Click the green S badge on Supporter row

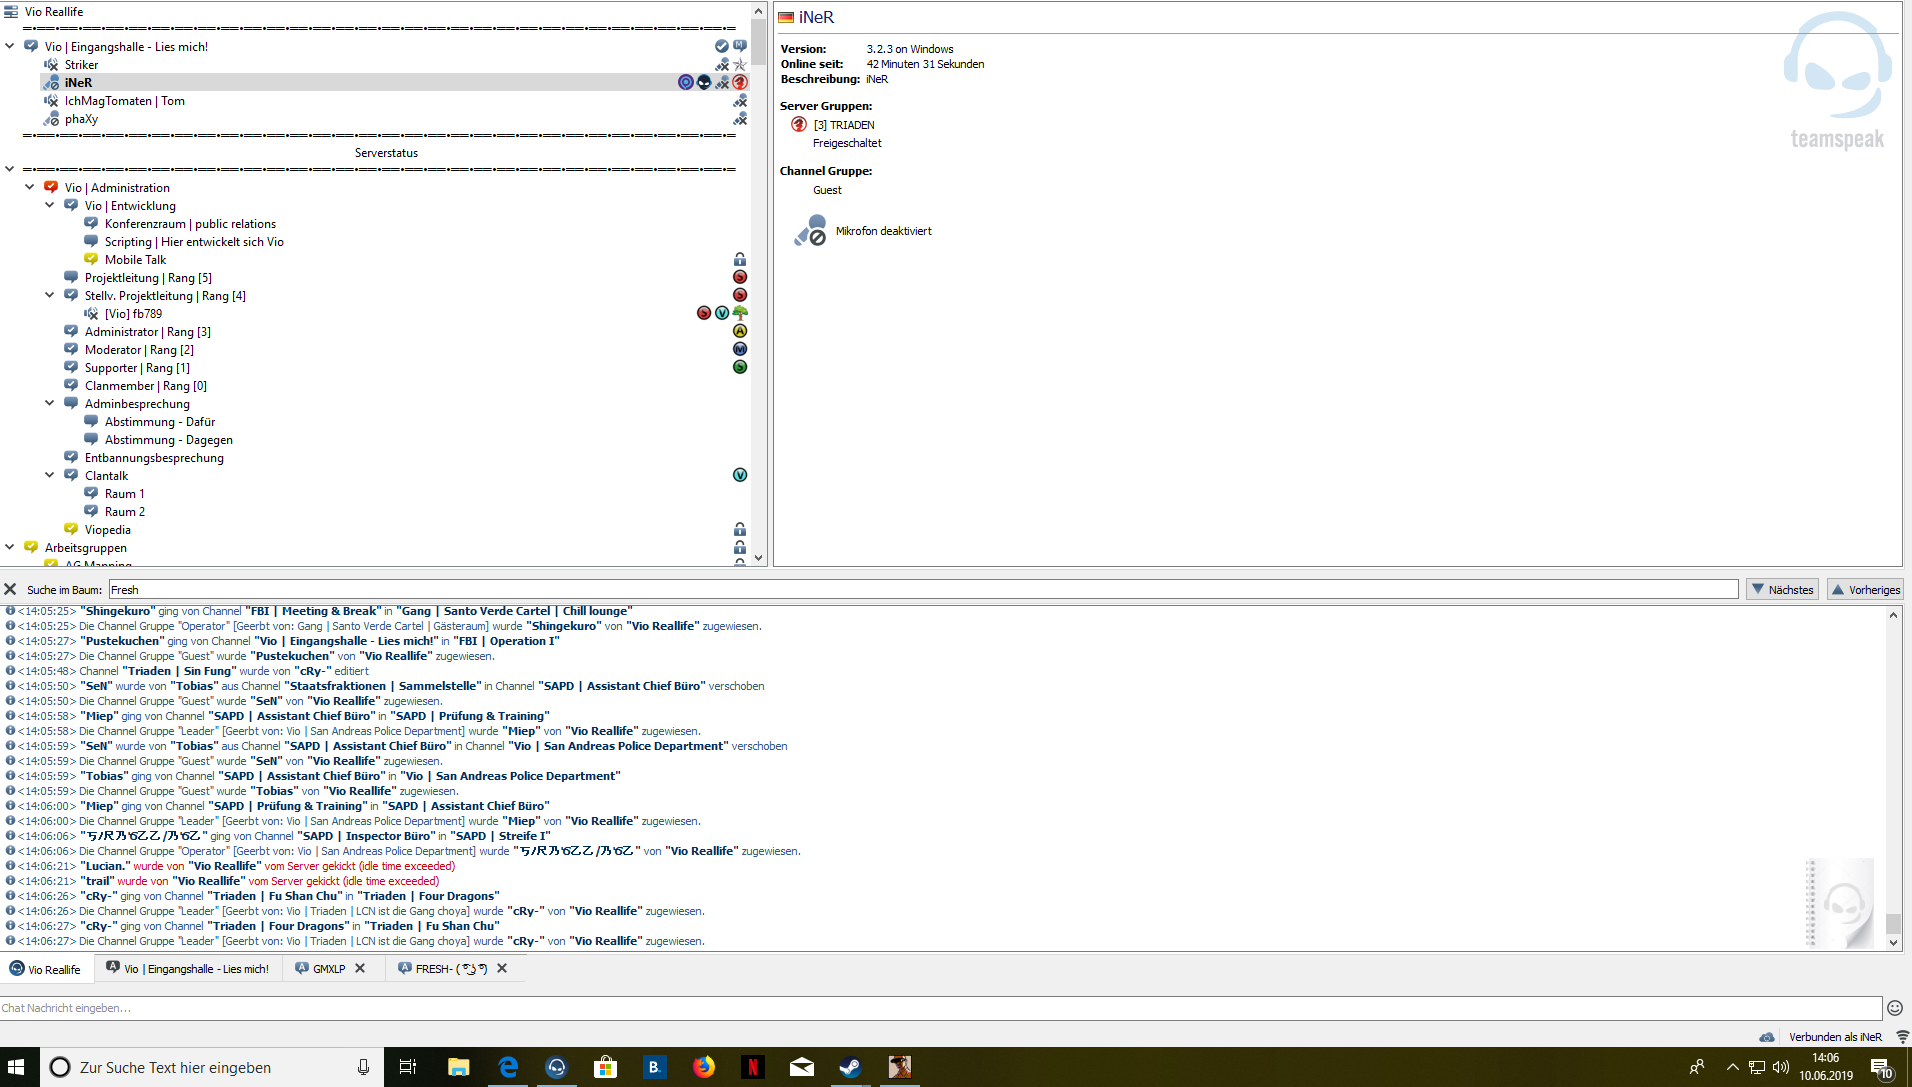740,368
